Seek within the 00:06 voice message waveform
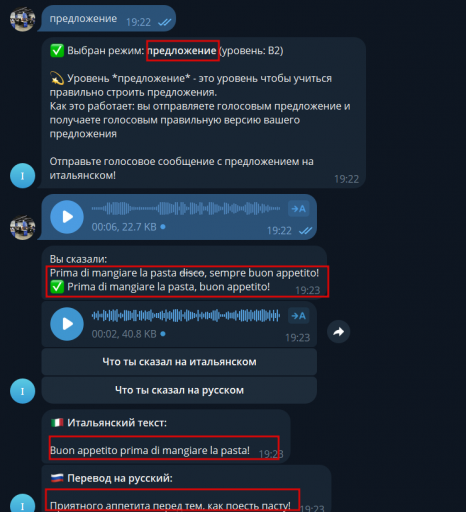466x512 pixels. pos(186,209)
